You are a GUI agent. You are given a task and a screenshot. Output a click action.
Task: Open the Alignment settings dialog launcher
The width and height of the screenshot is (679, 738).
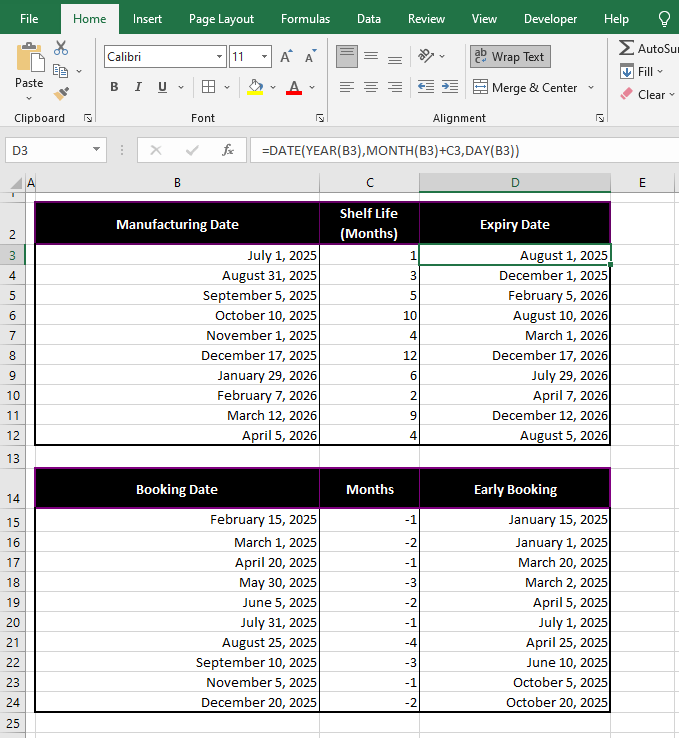(599, 118)
